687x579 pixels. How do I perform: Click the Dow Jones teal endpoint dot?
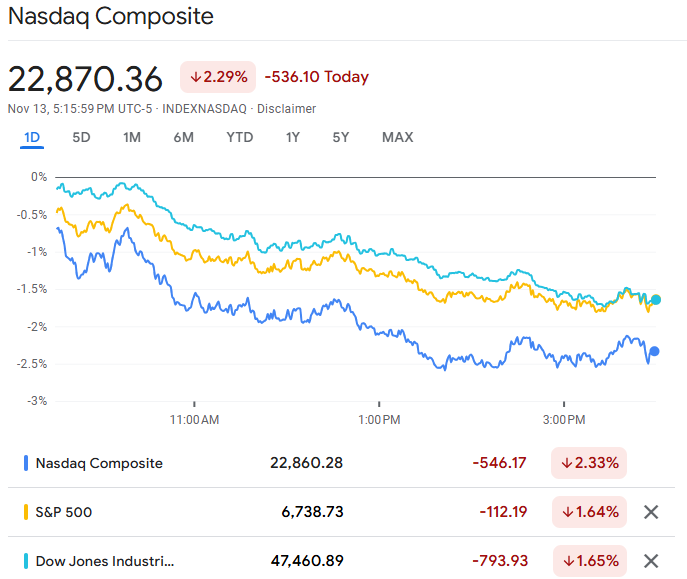coord(656,299)
